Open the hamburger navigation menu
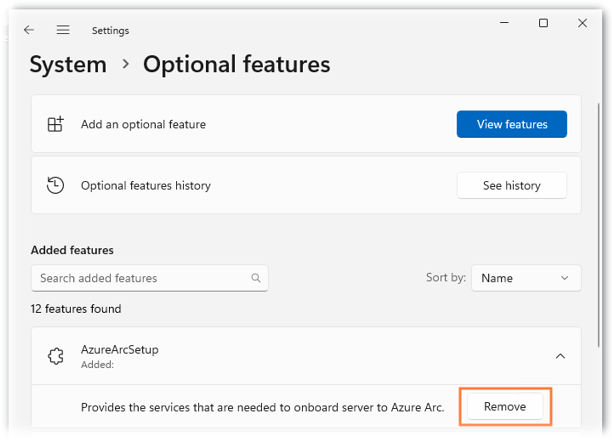 tap(63, 30)
